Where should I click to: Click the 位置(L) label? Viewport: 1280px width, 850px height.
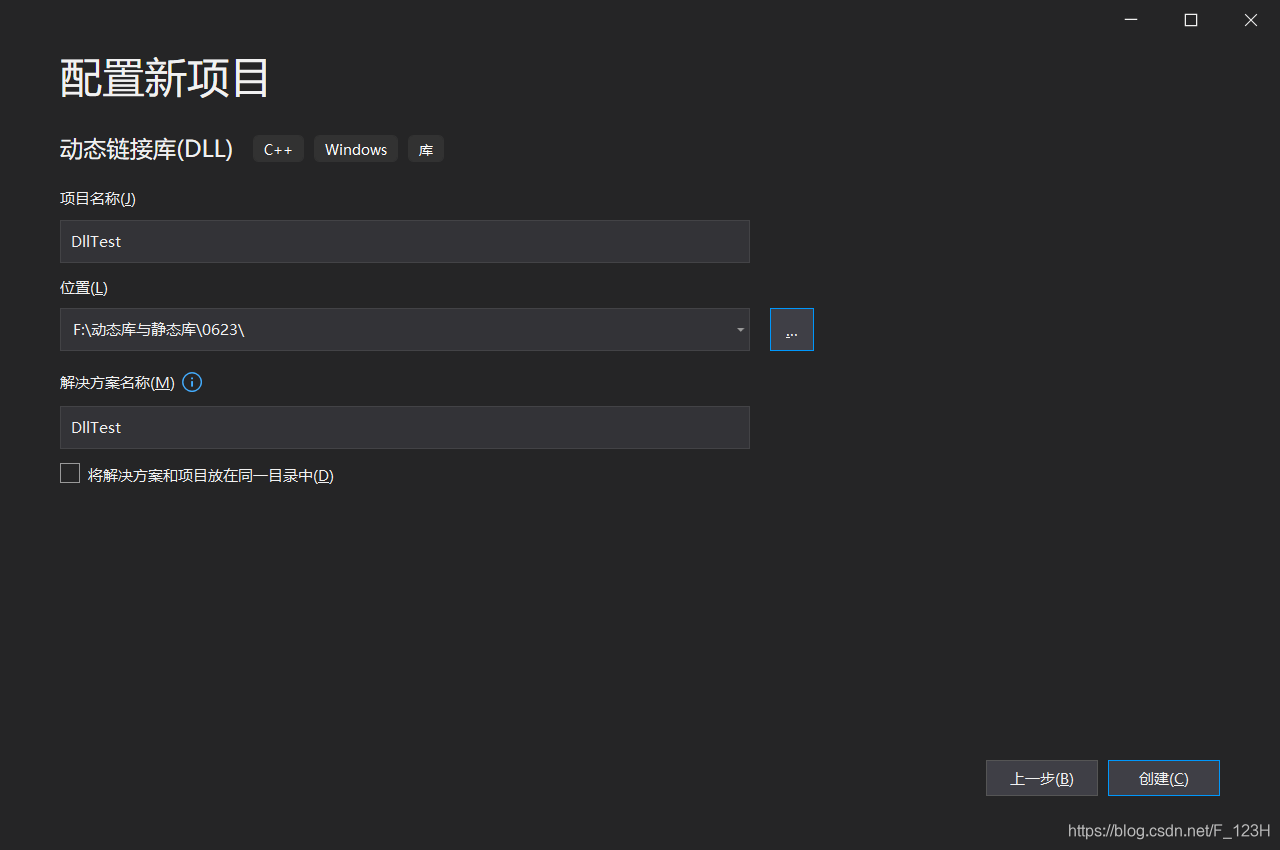click(x=84, y=288)
